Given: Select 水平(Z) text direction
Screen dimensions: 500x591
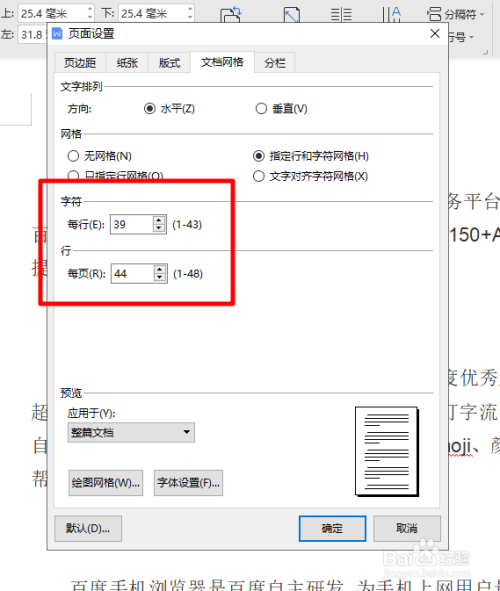Looking at the screenshot, I should coord(169,109).
